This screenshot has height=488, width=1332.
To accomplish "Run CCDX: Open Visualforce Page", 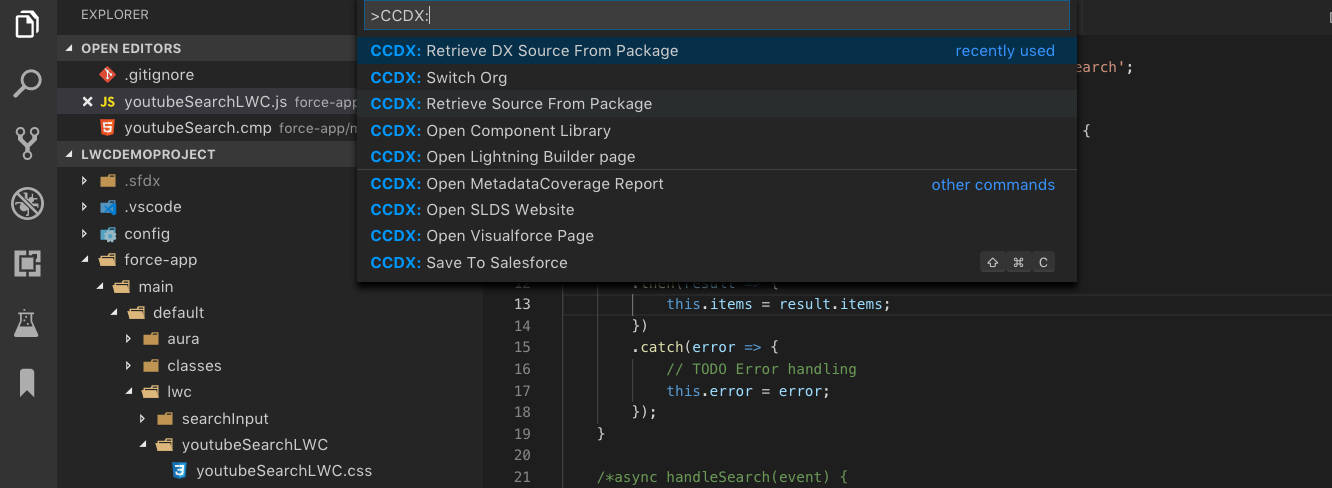I will [x=716, y=236].
